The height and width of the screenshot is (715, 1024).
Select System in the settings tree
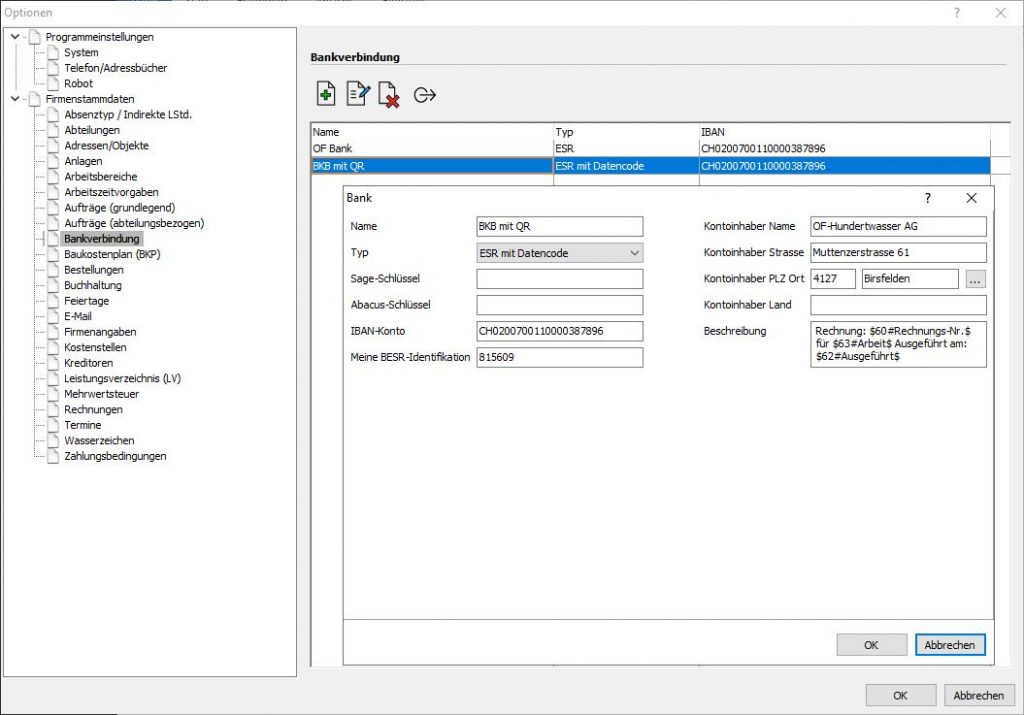click(81, 52)
